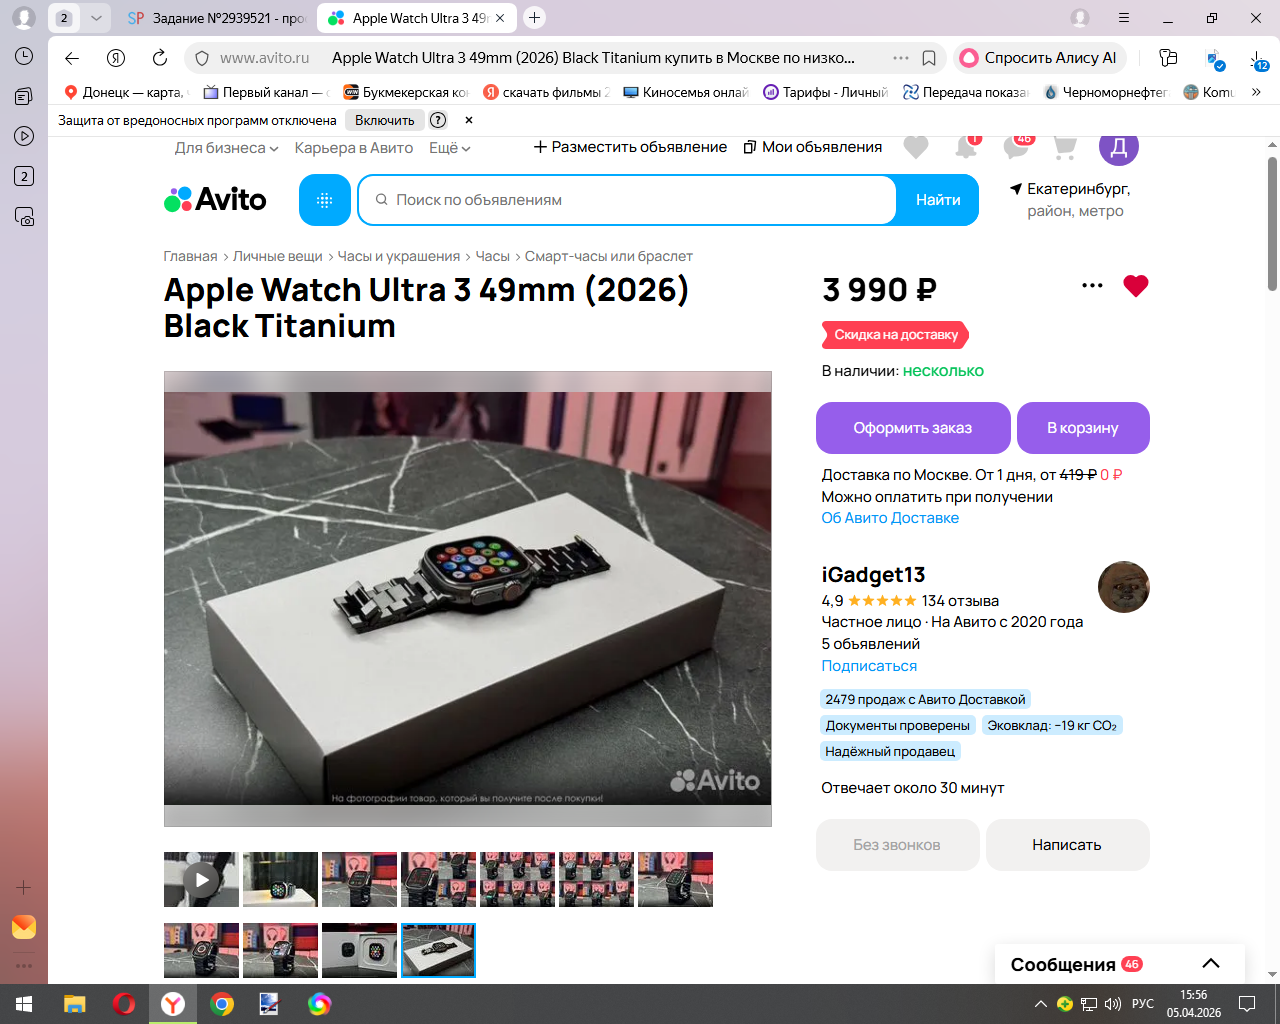Screen dimensions: 1280x1024
Task: Open the three-dot listing options menu
Action: (x=1092, y=286)
